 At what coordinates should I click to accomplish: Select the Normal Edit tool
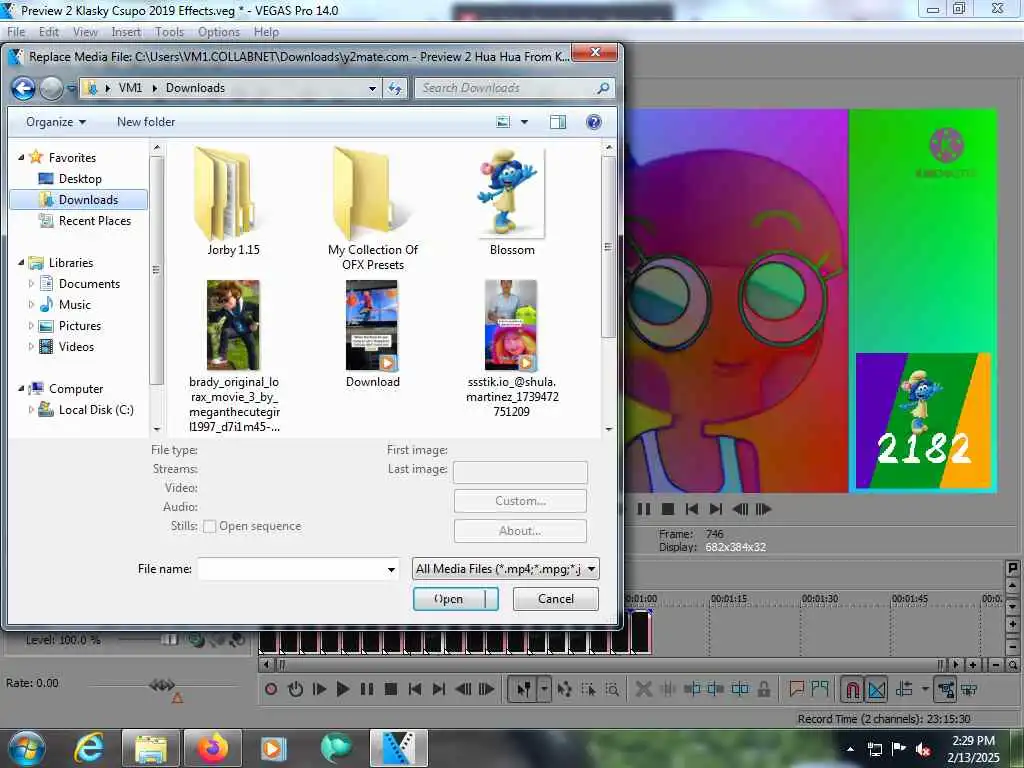click(x=523, y=689)
